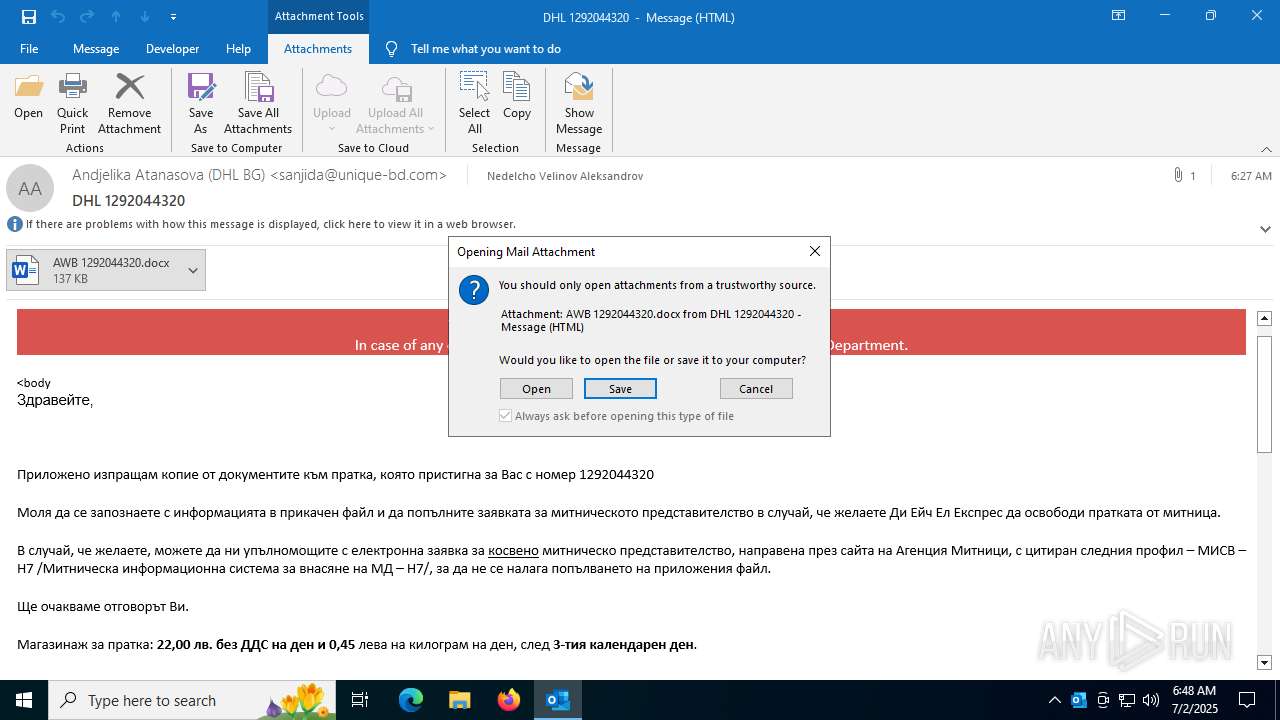
Task: Open Quick Access Toolbar customize dropdown
Action: 174,17
